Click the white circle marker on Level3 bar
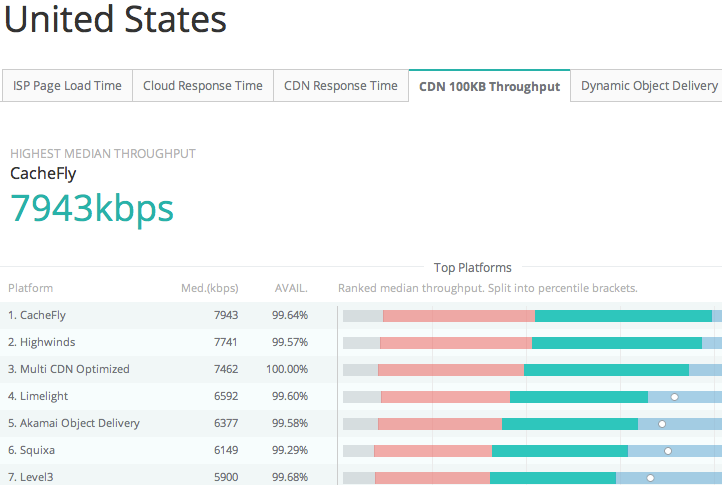This screenshot has width=722, height=485. click(x=650, y=478)
